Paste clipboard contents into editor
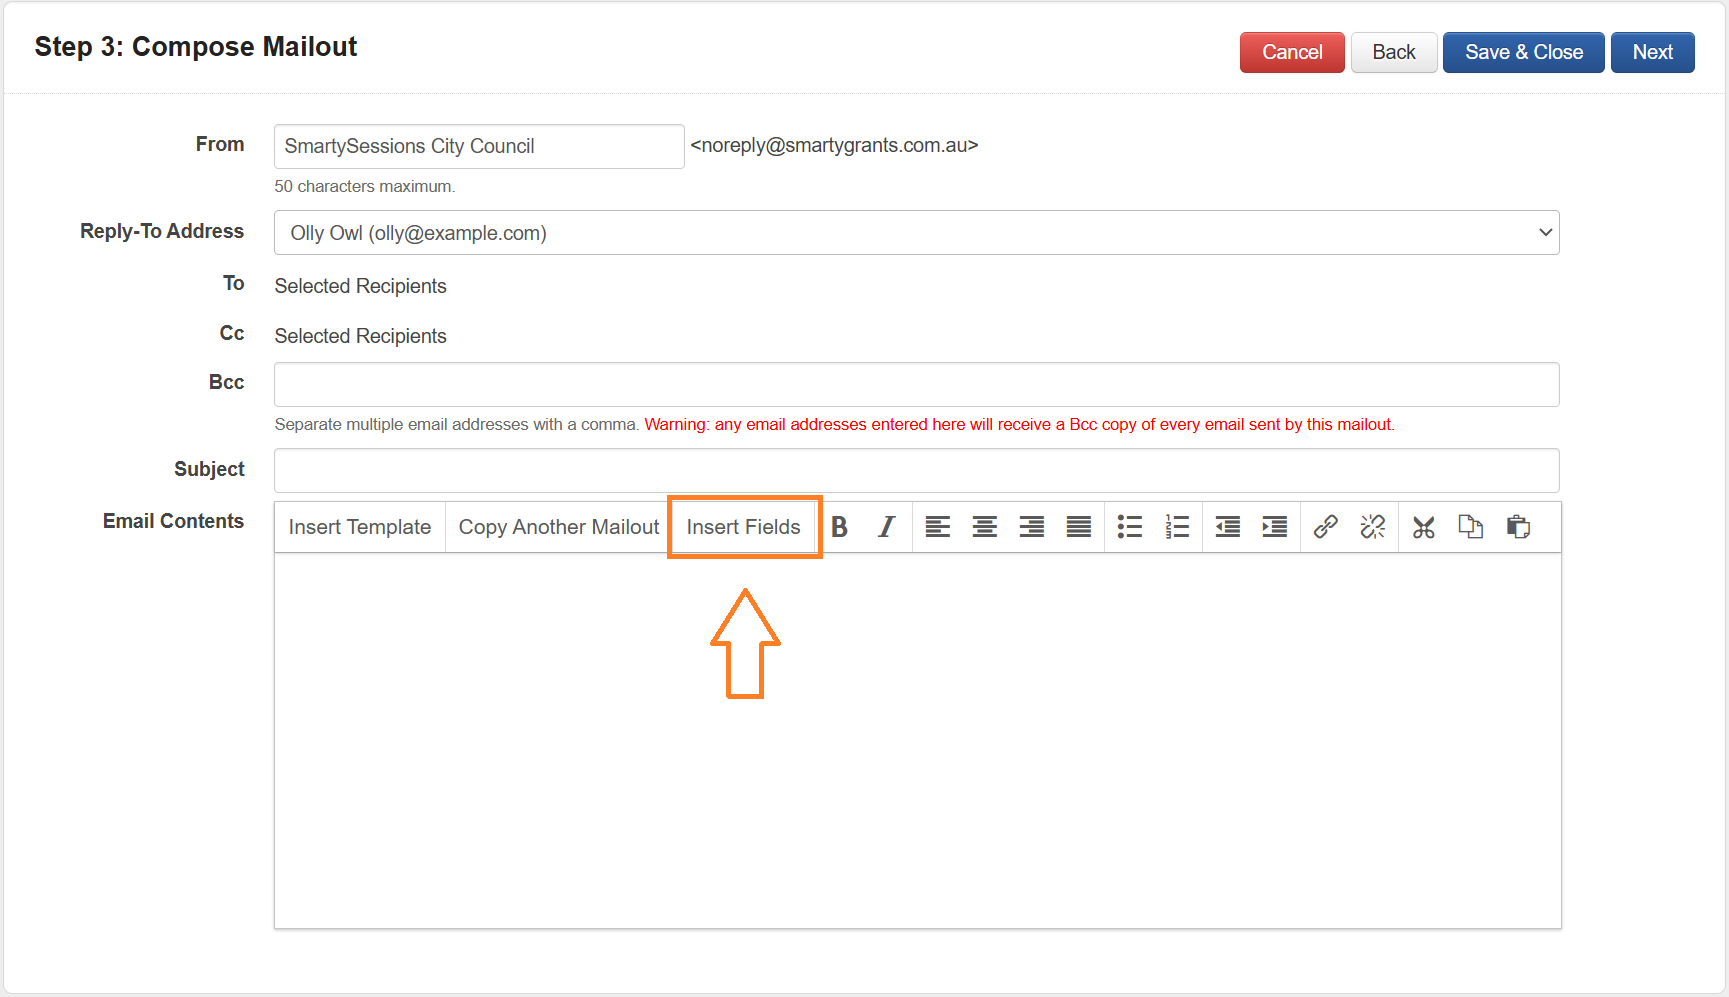This screenshot has width=1729, height=997. [1518, 527]
